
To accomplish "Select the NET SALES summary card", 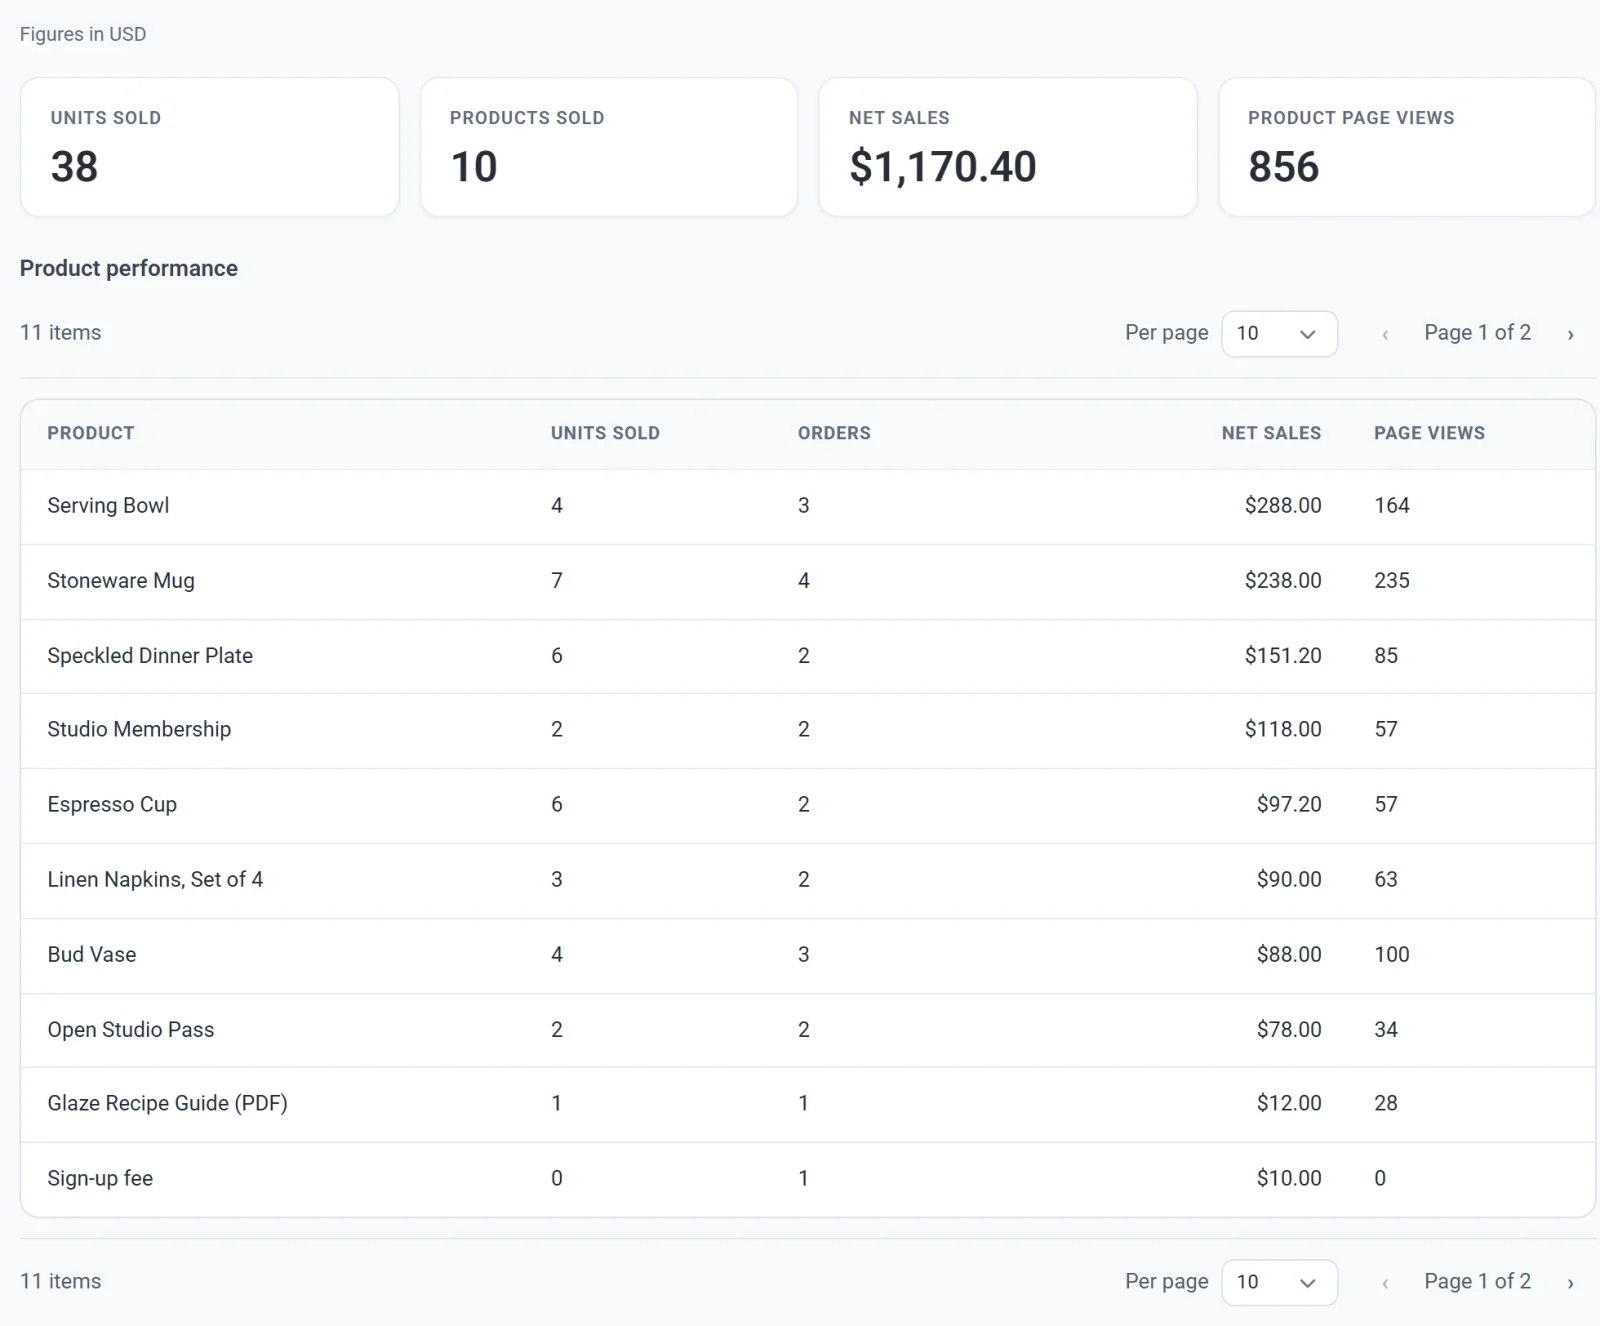I will tap(1008, 147).
